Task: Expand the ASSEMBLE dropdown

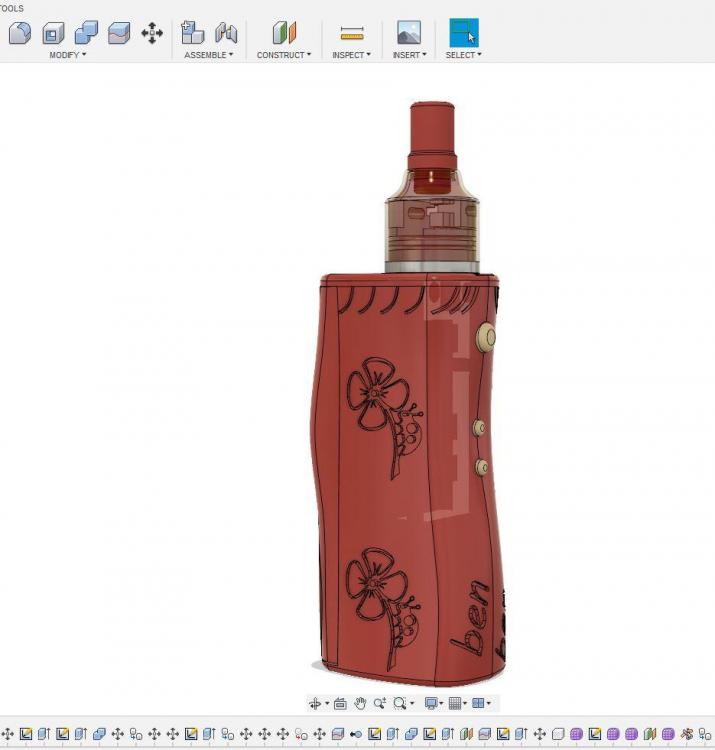Action: pyautogui.click(x=209, y=55)
